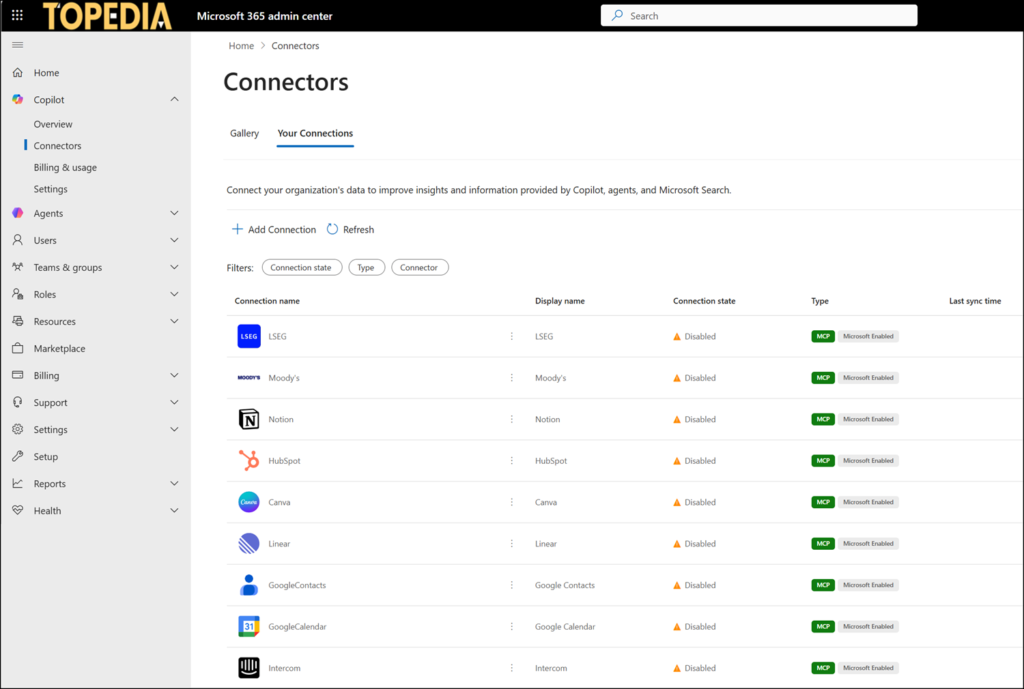Viewport: 1024px width, 689px height.
Task: Expand the Teams & groups chevron
Action: pos(174,267)
